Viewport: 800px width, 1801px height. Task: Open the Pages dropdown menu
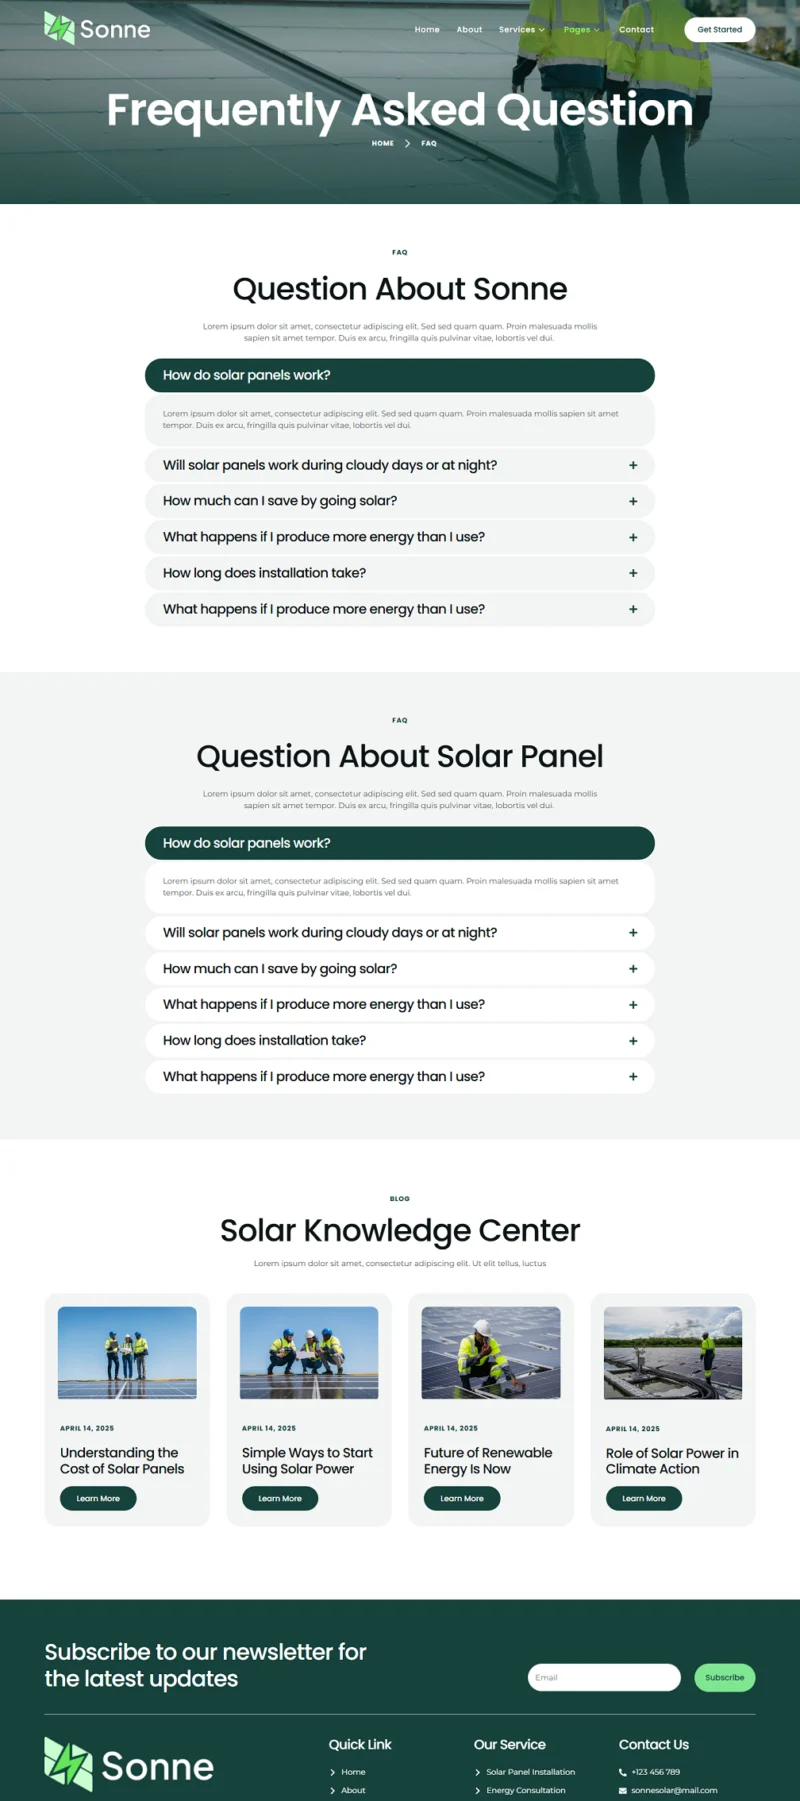(582, 29)
